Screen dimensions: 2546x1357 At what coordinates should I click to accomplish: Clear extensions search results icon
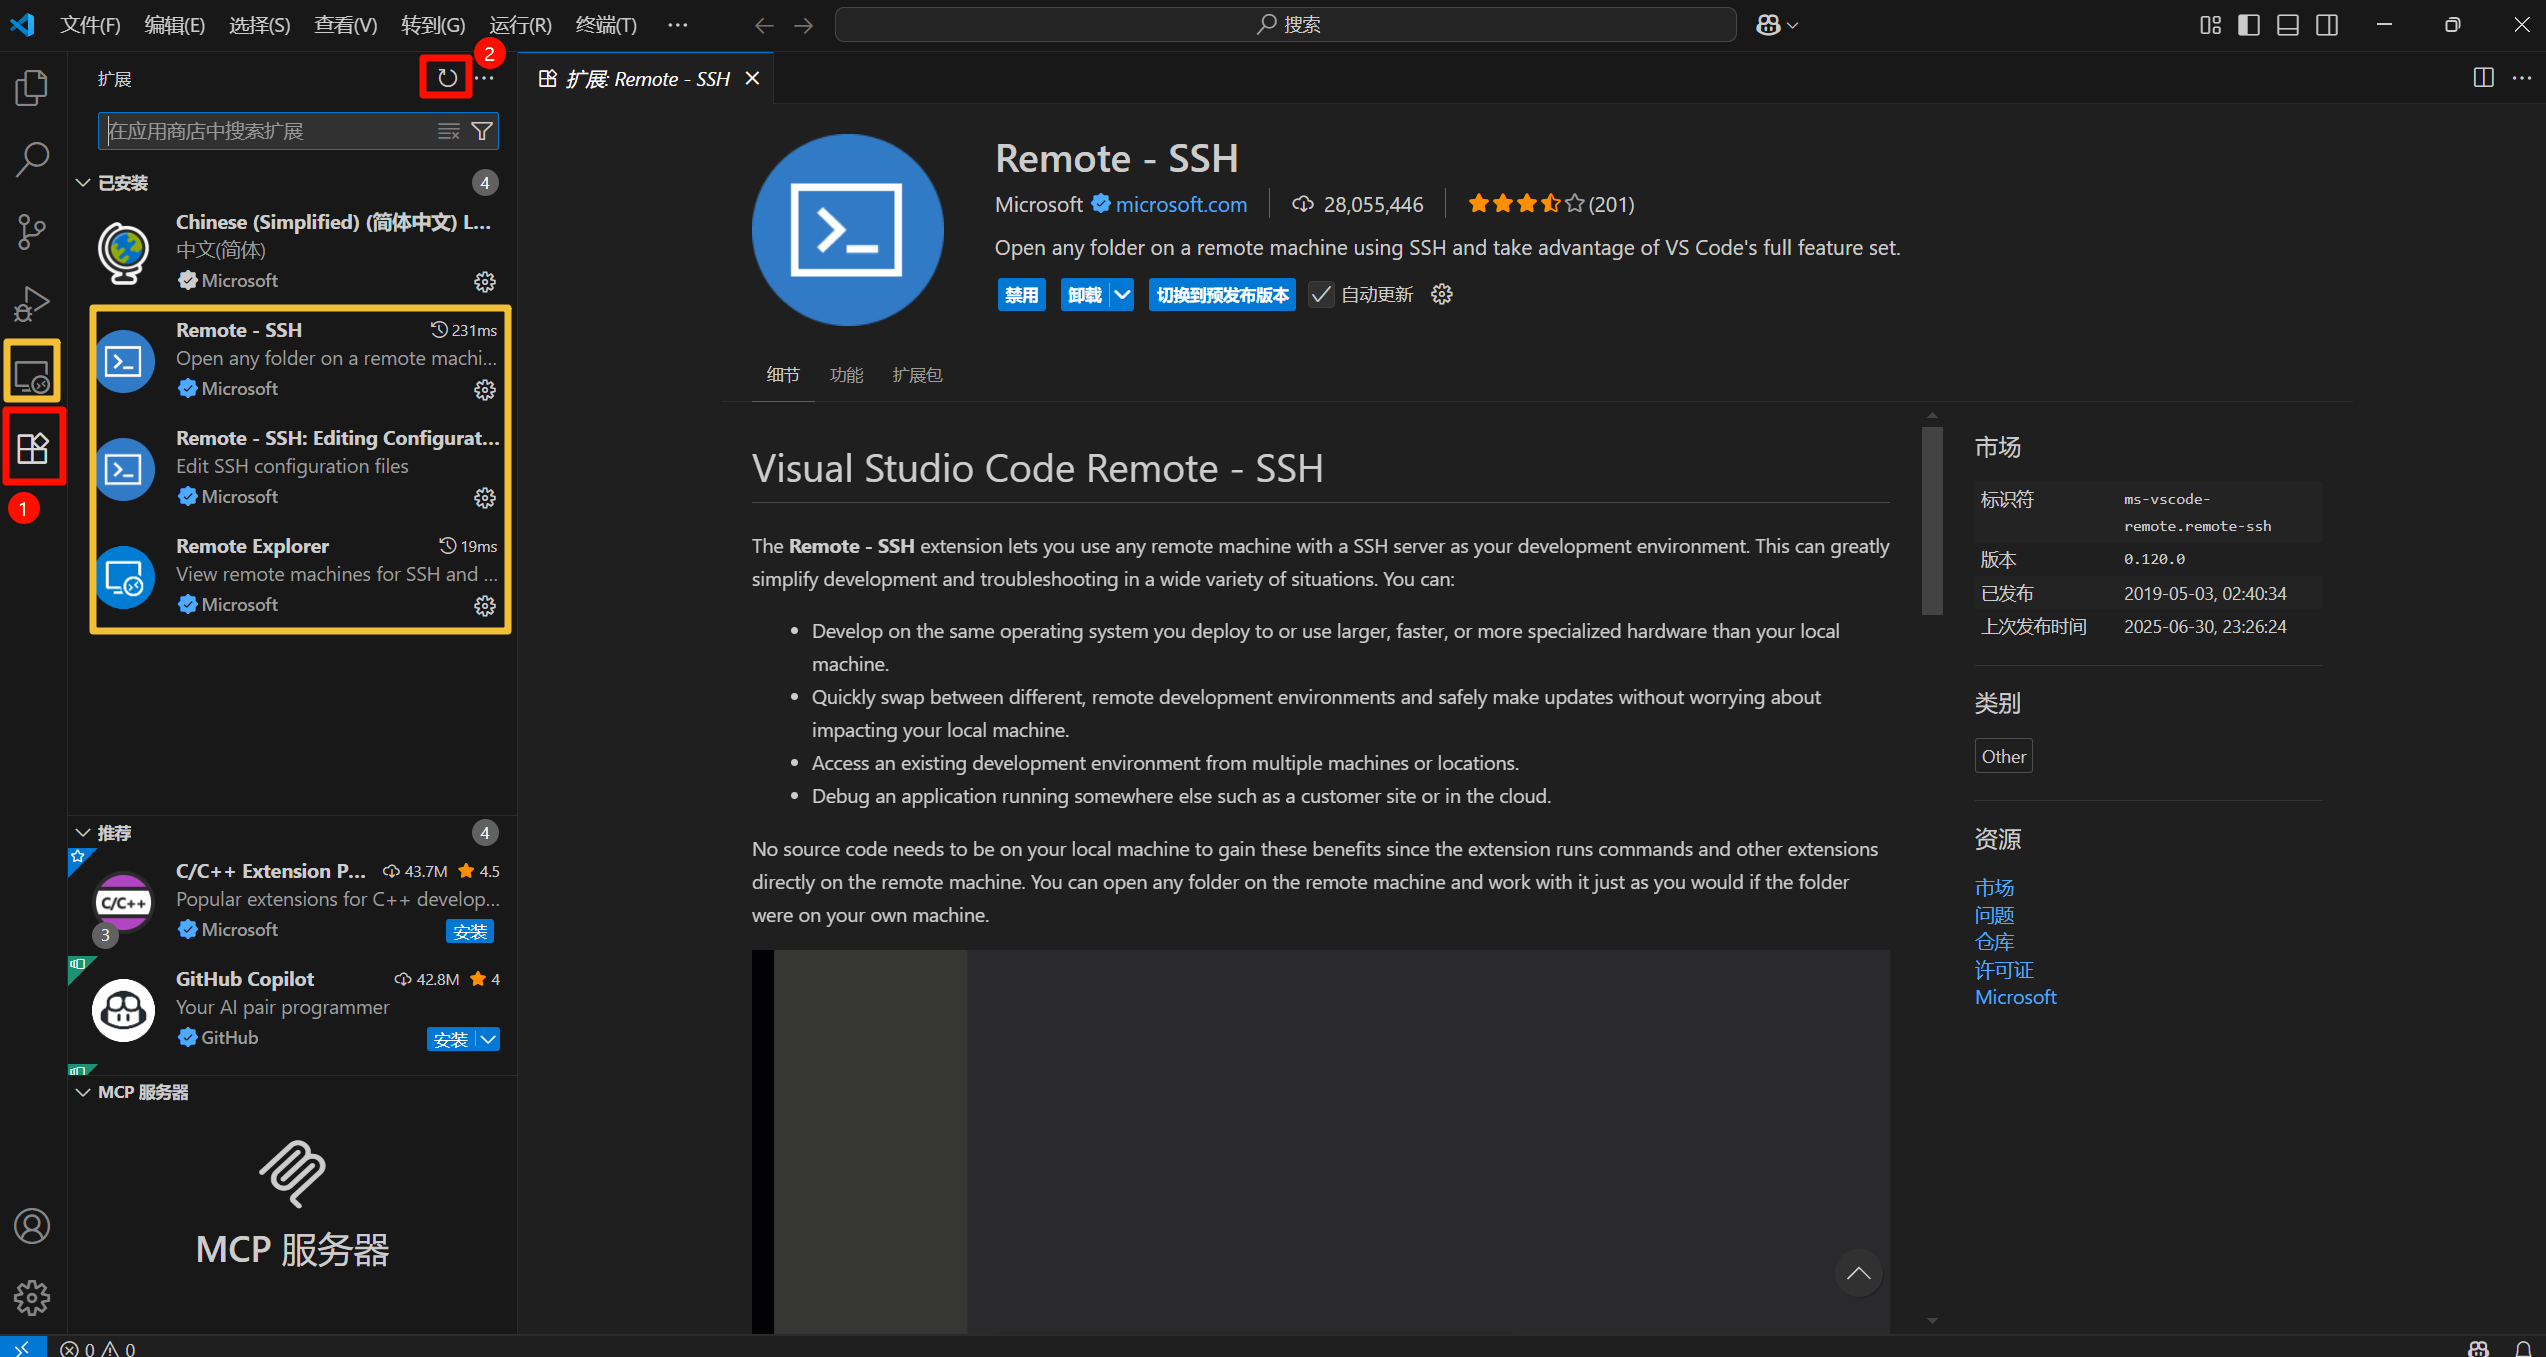click(x=449, y=131)
